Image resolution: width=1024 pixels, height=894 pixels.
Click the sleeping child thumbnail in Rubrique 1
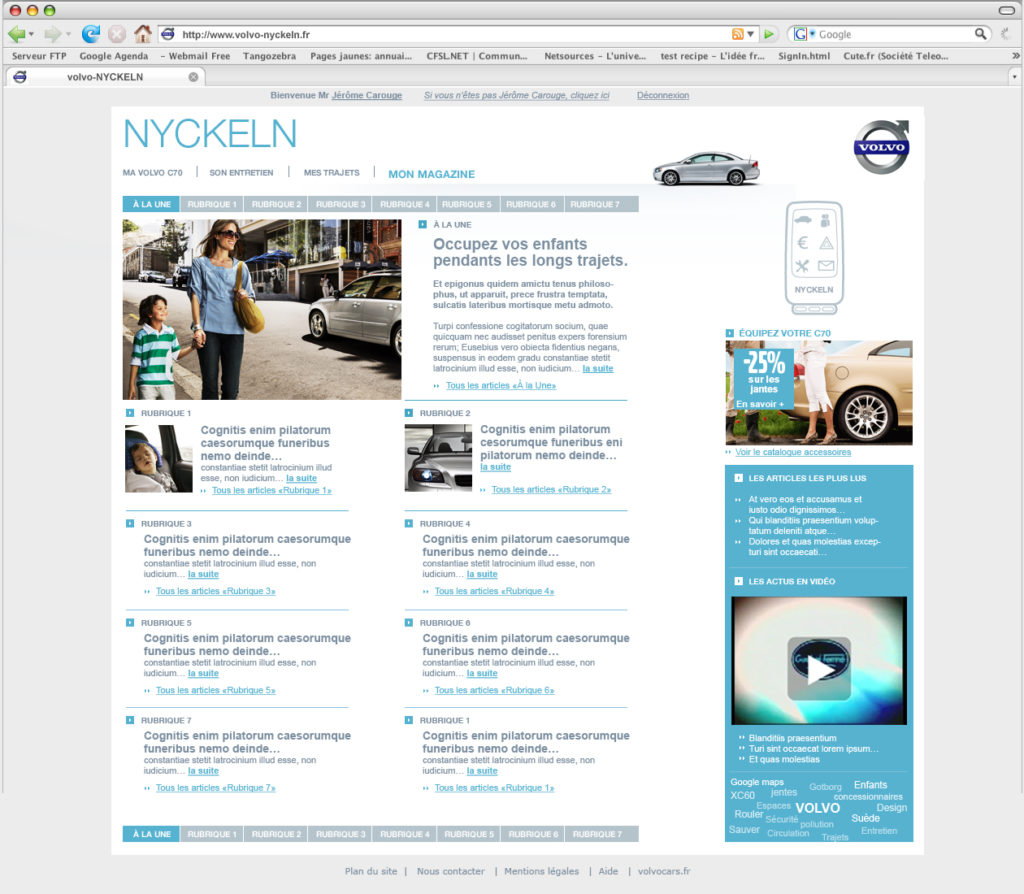[x=159, y=458]
